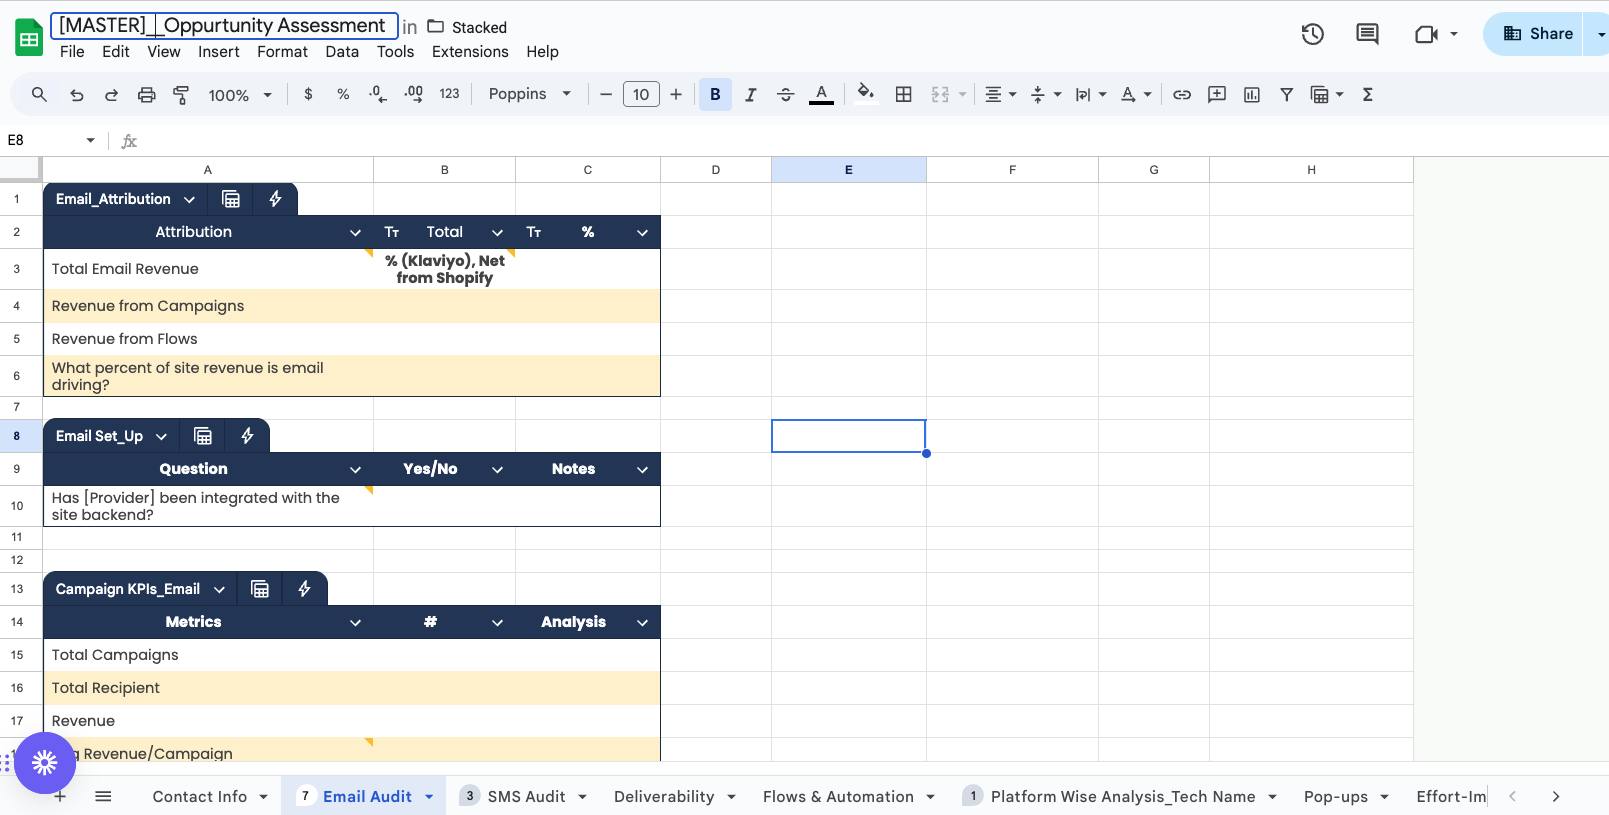Click the print icon
The height and width of the screenshot is (815, 1609).
(x=146, y=94)
